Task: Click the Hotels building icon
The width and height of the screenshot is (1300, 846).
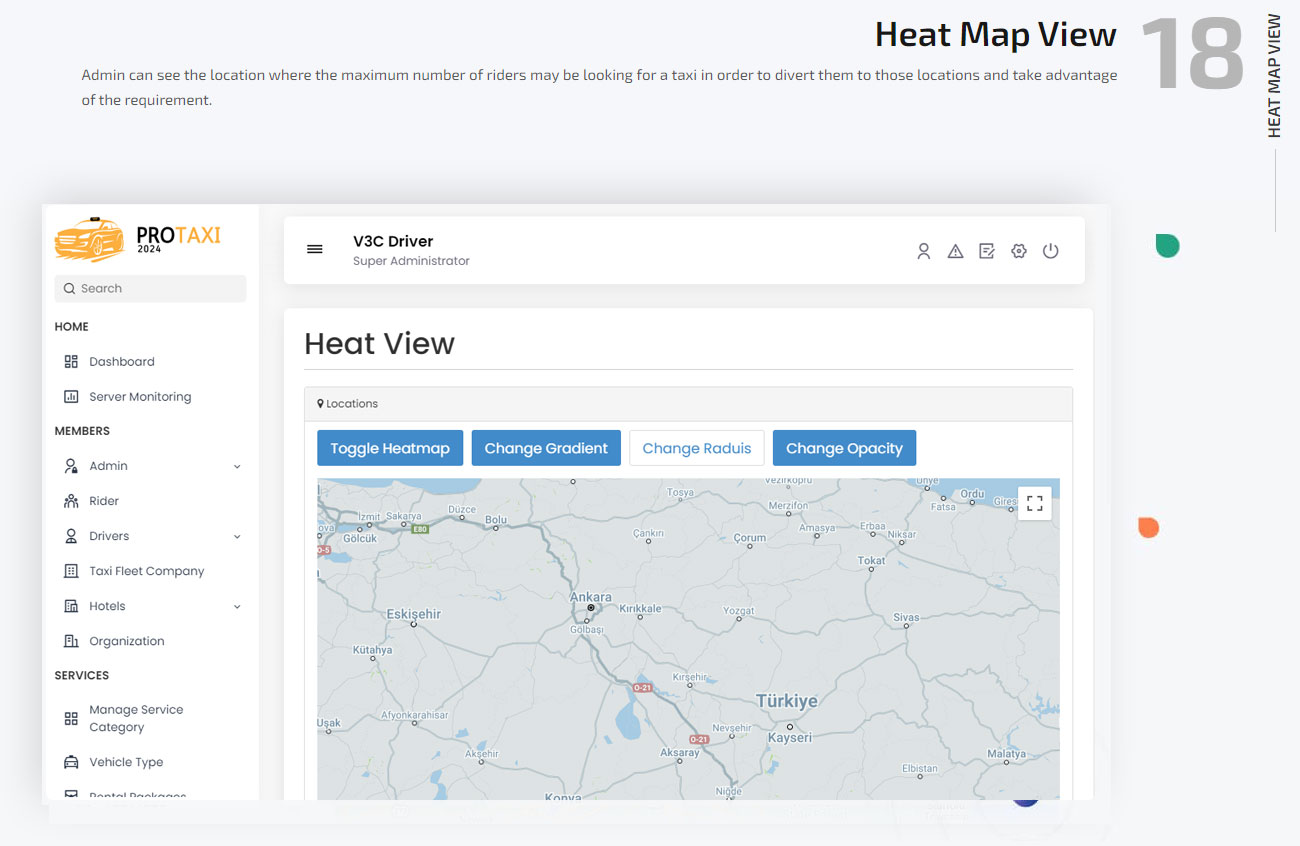Action: (71, 606)
